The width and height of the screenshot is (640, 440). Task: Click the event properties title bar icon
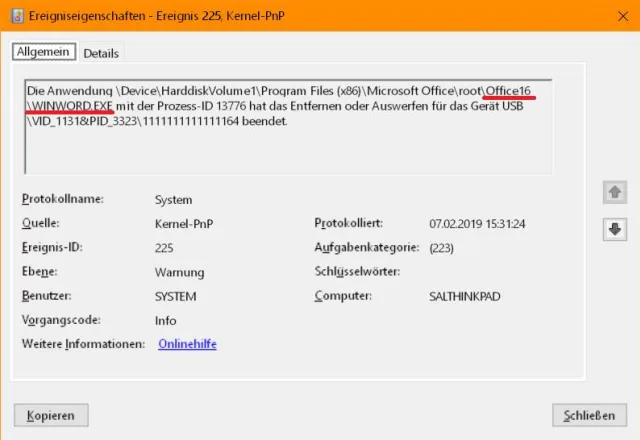(x=18, y=16)
